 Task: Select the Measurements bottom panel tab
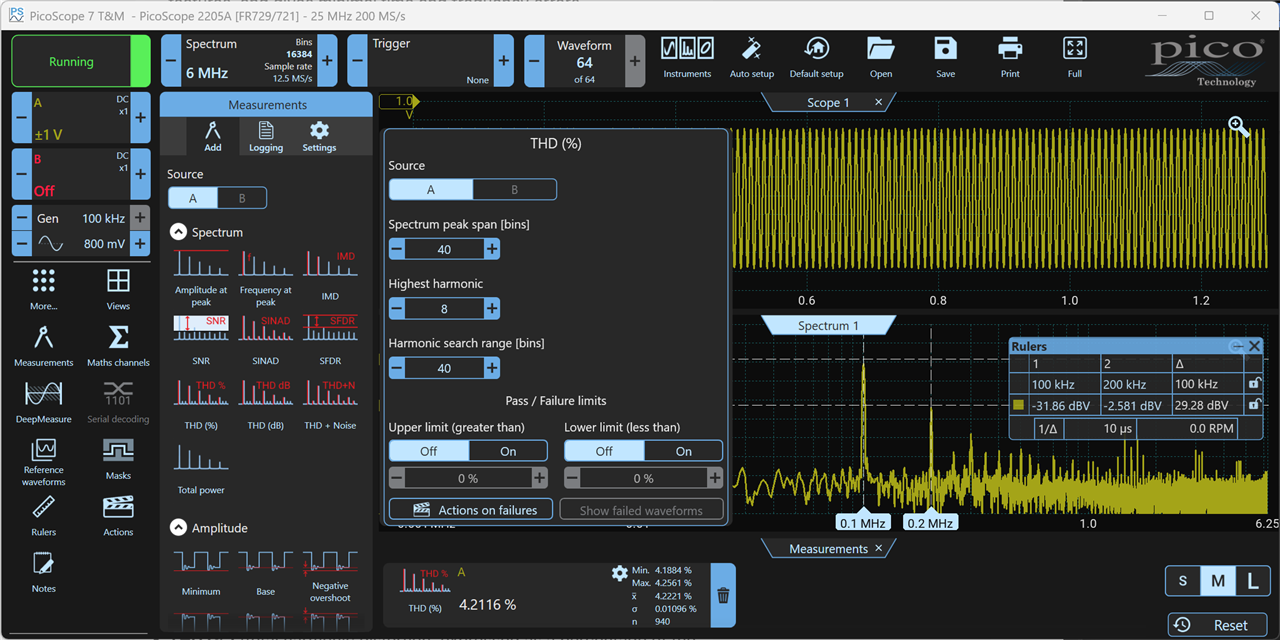pyautogui.click(x=828, y=549)
